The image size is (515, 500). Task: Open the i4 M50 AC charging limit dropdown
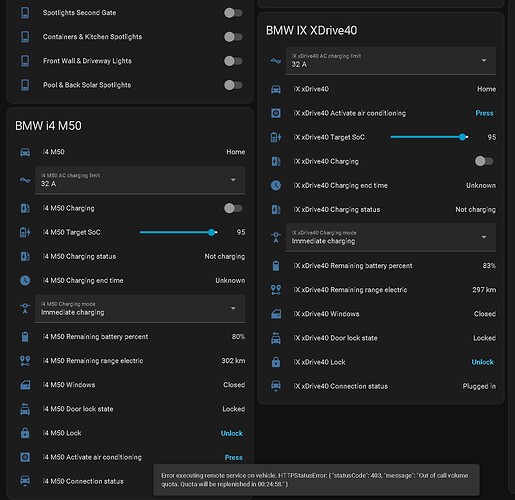point(140,180)
